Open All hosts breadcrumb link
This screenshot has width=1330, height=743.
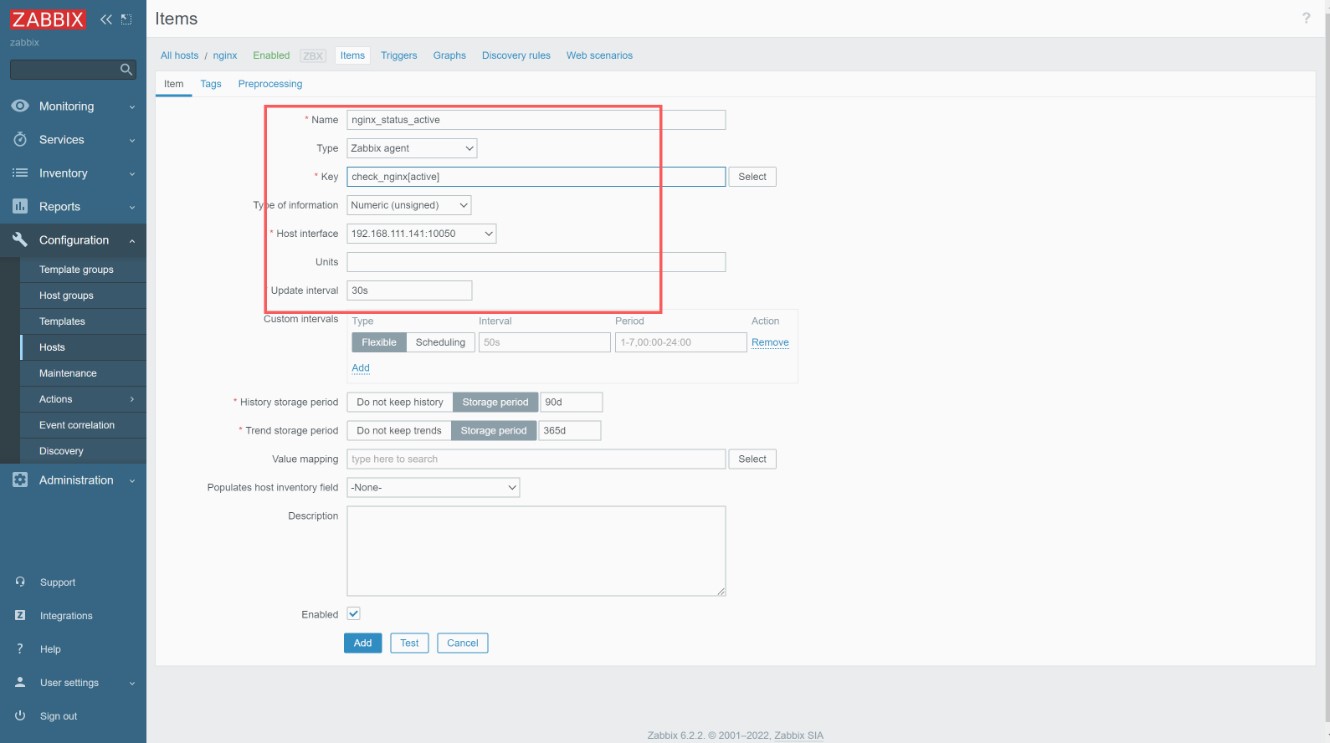pos(180,55)
